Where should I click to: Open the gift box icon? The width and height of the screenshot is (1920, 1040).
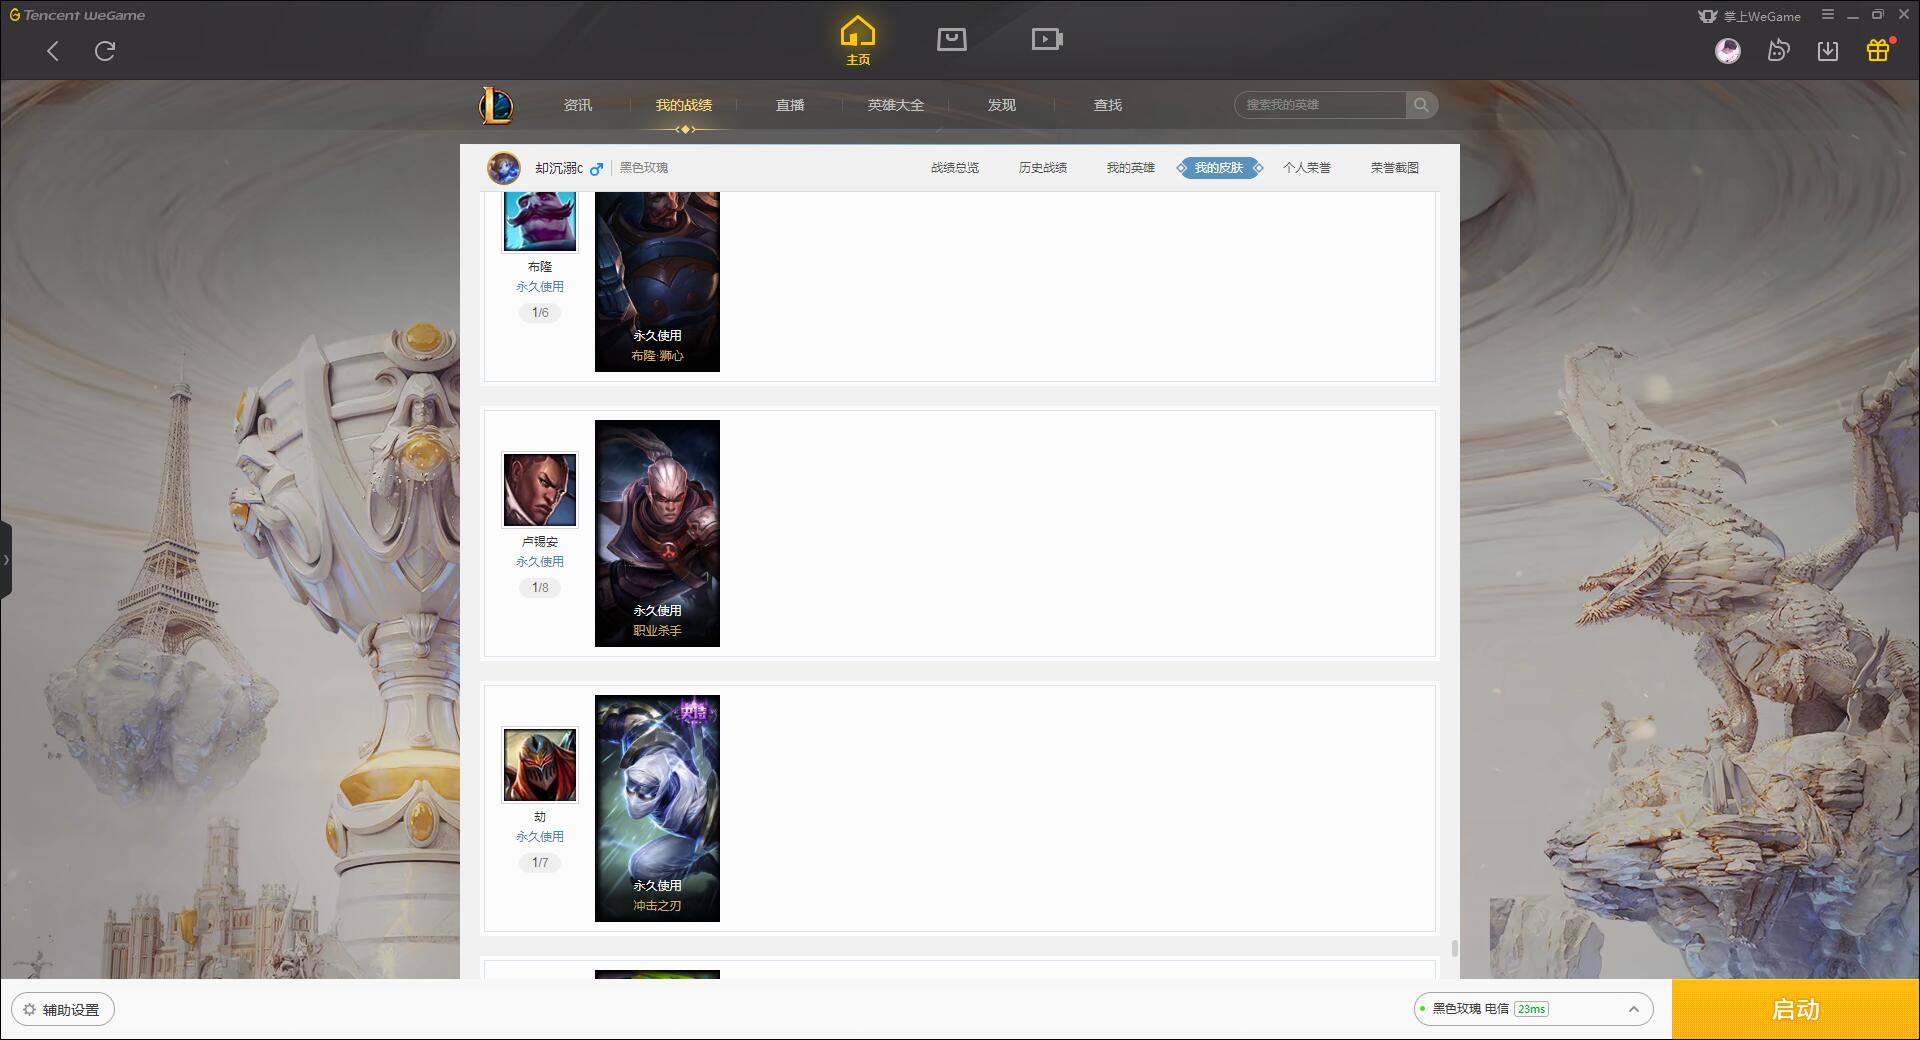(1878, 50)
